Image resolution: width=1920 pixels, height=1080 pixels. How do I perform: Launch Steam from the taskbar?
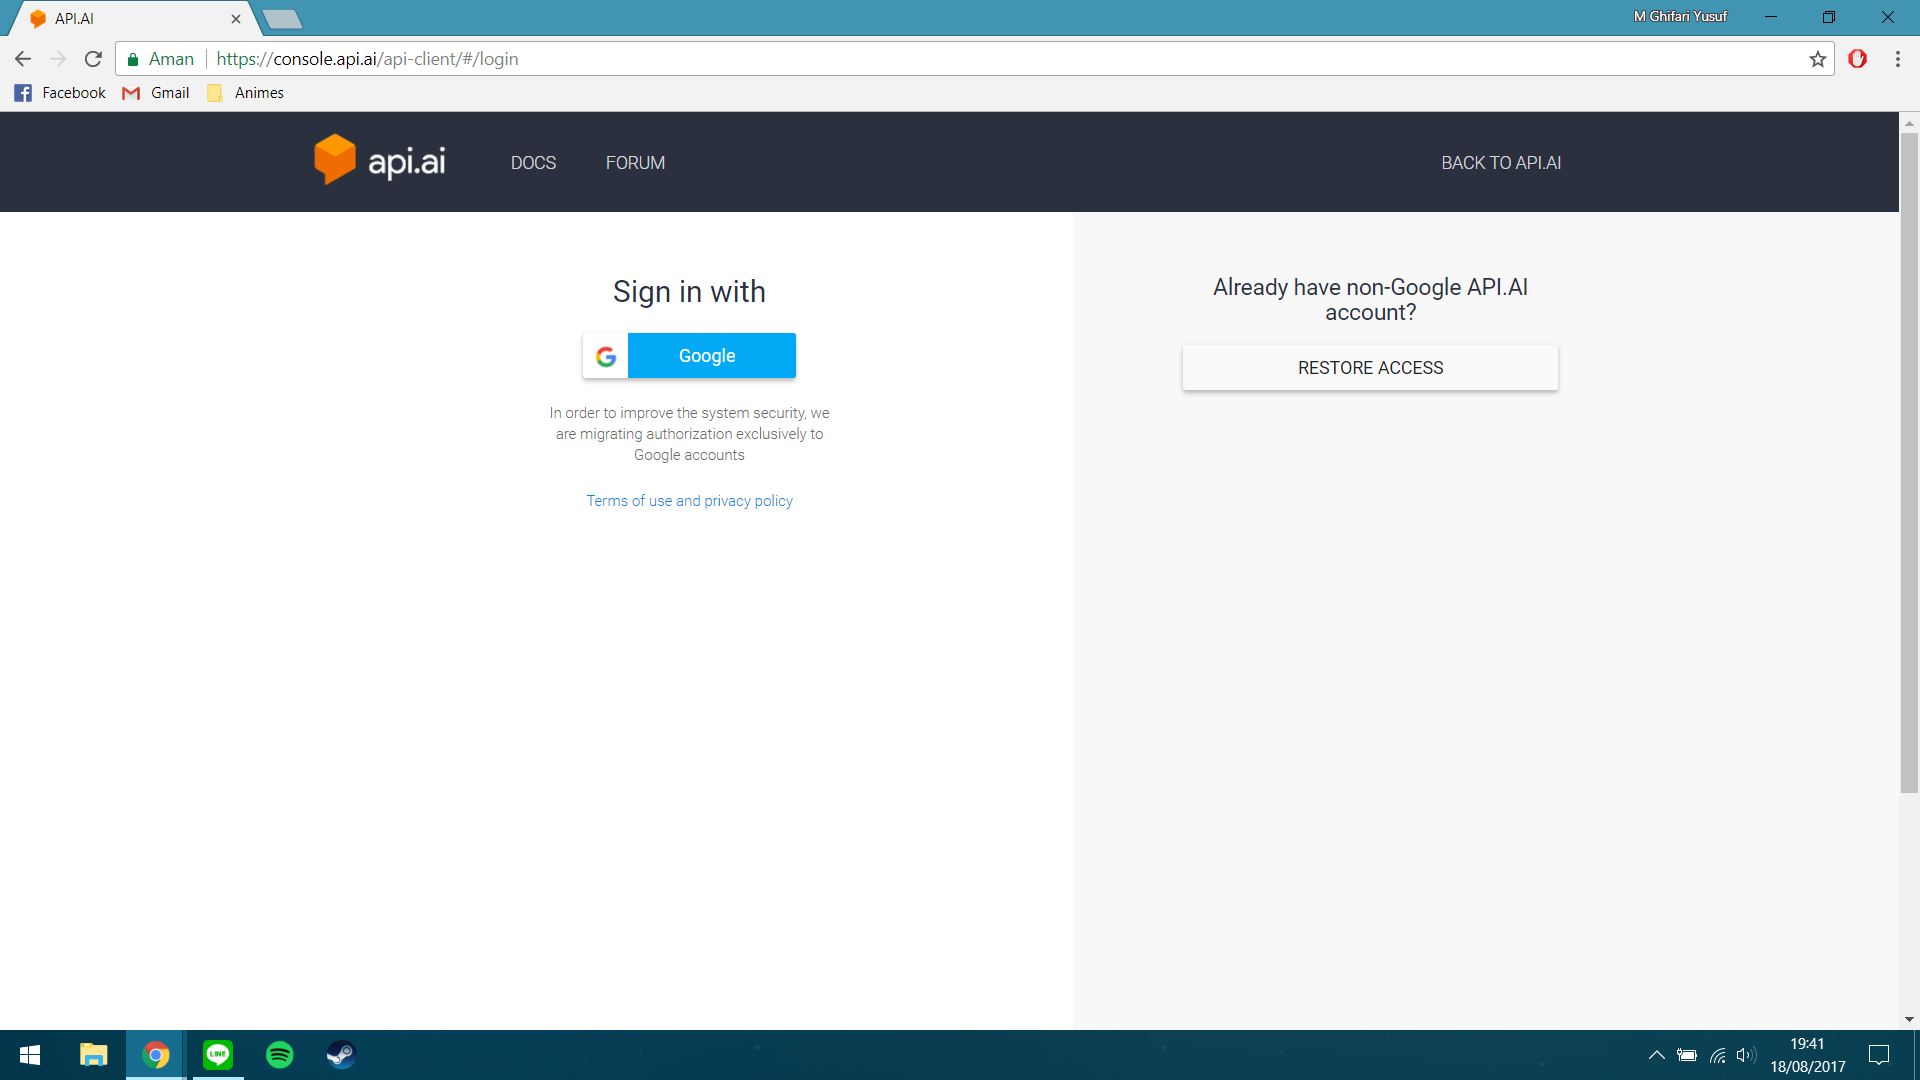pyautogui.click(x=341, y=1054)
